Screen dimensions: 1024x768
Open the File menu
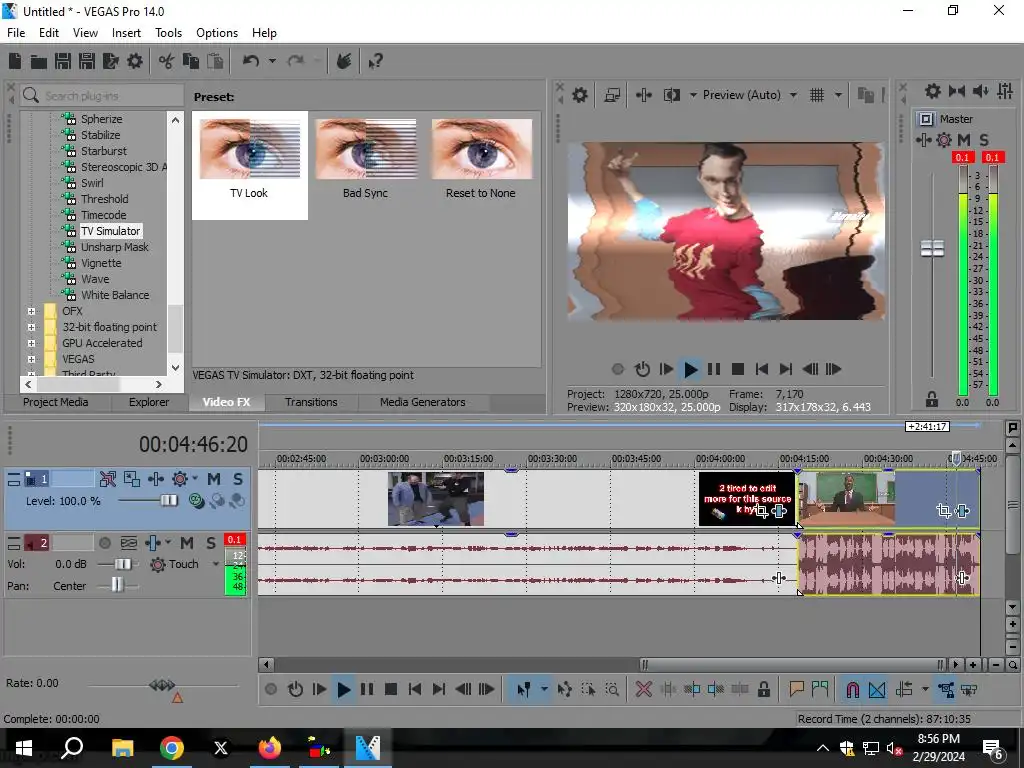tap(16, 33)
